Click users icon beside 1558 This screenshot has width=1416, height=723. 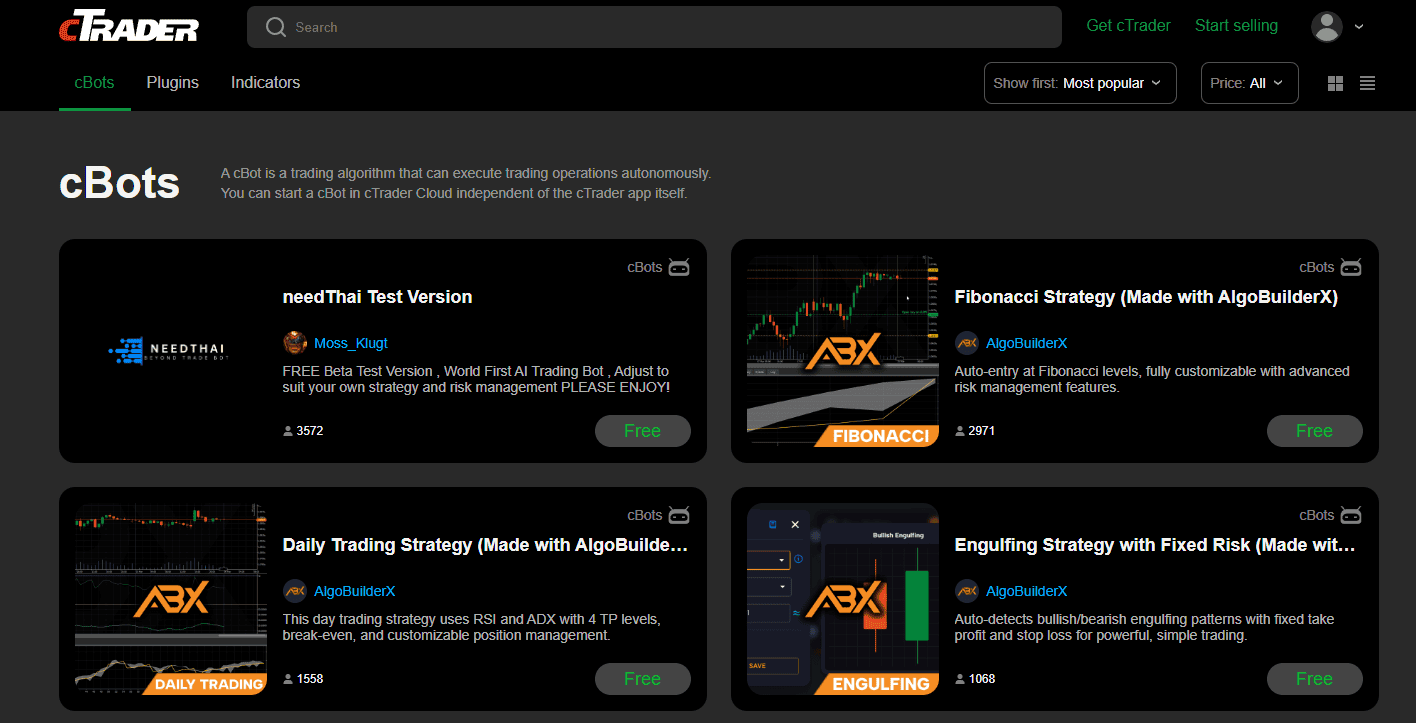[288, 679]
